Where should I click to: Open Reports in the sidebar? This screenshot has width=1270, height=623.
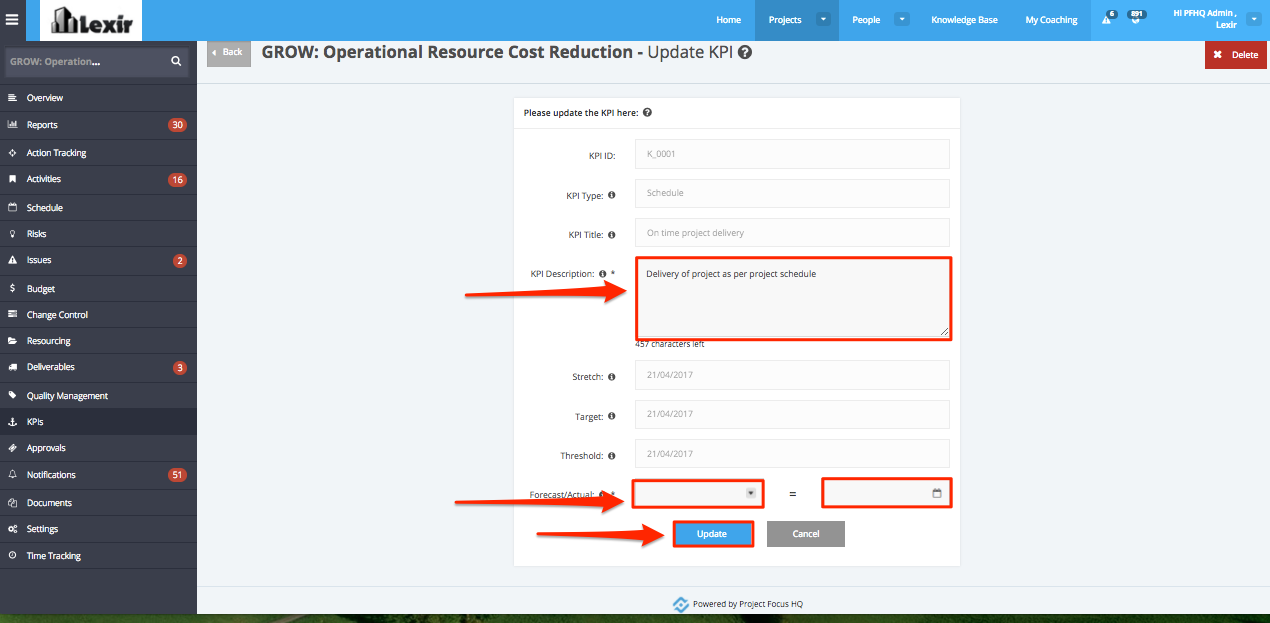pos(98,125)
